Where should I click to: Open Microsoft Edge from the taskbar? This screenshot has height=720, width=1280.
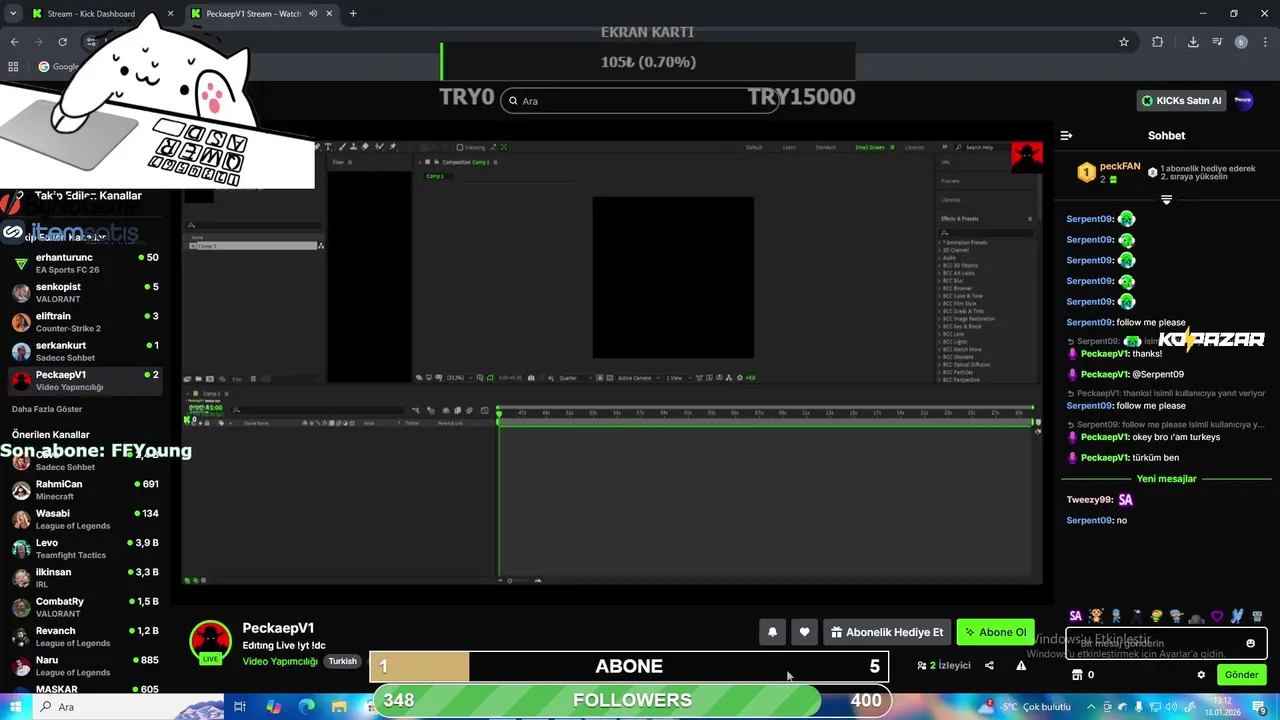click(306, 706)
